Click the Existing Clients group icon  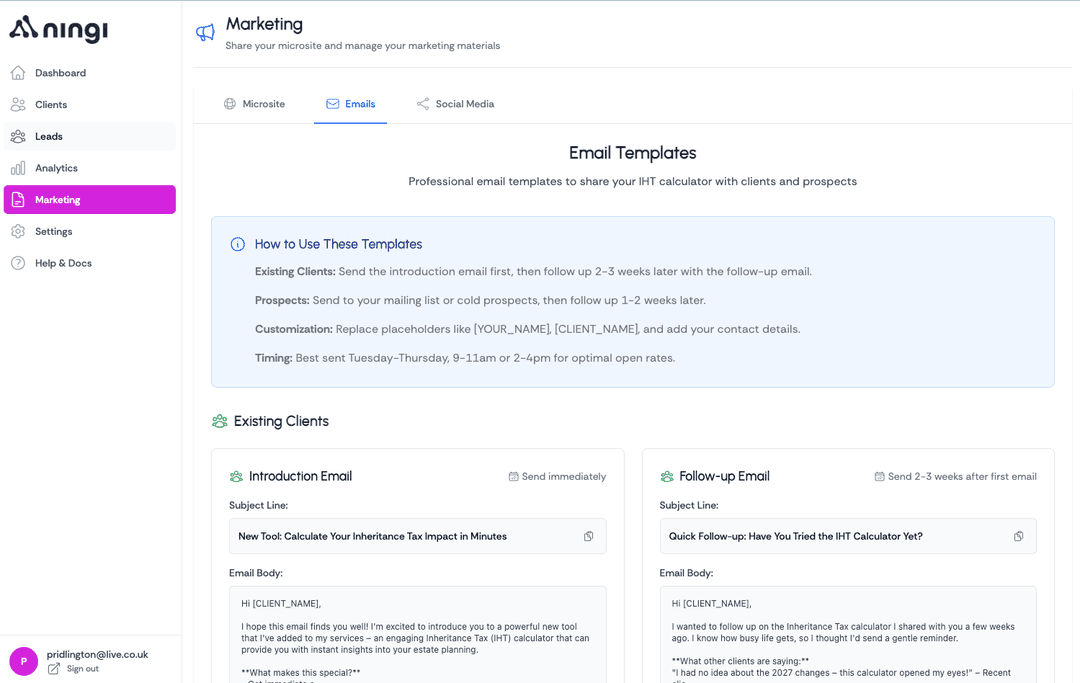point(219,421)
